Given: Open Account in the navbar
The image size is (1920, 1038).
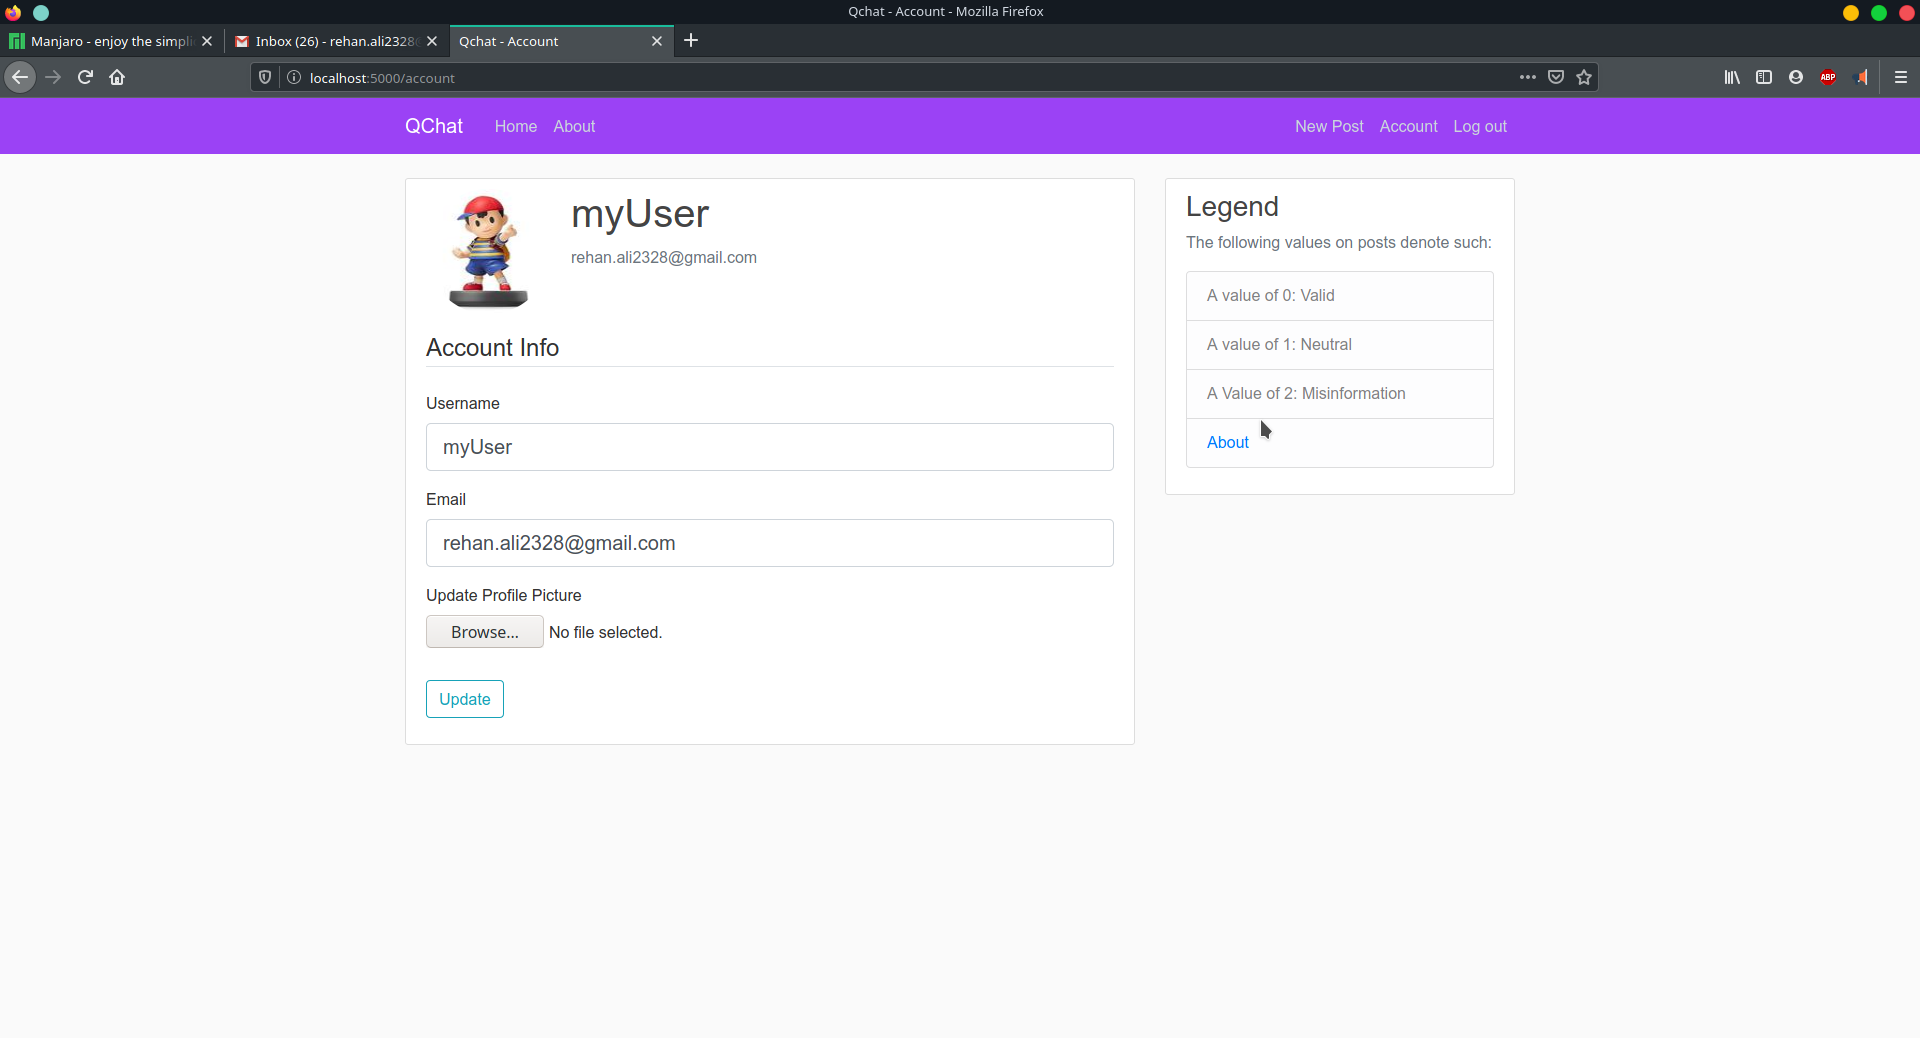Looking at the screenshot, I should pos(1408,126).
